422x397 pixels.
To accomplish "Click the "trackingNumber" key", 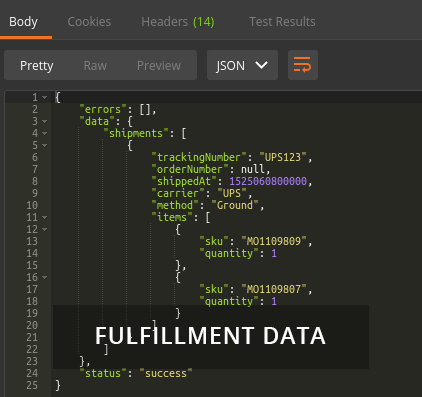I will (199, 157).
